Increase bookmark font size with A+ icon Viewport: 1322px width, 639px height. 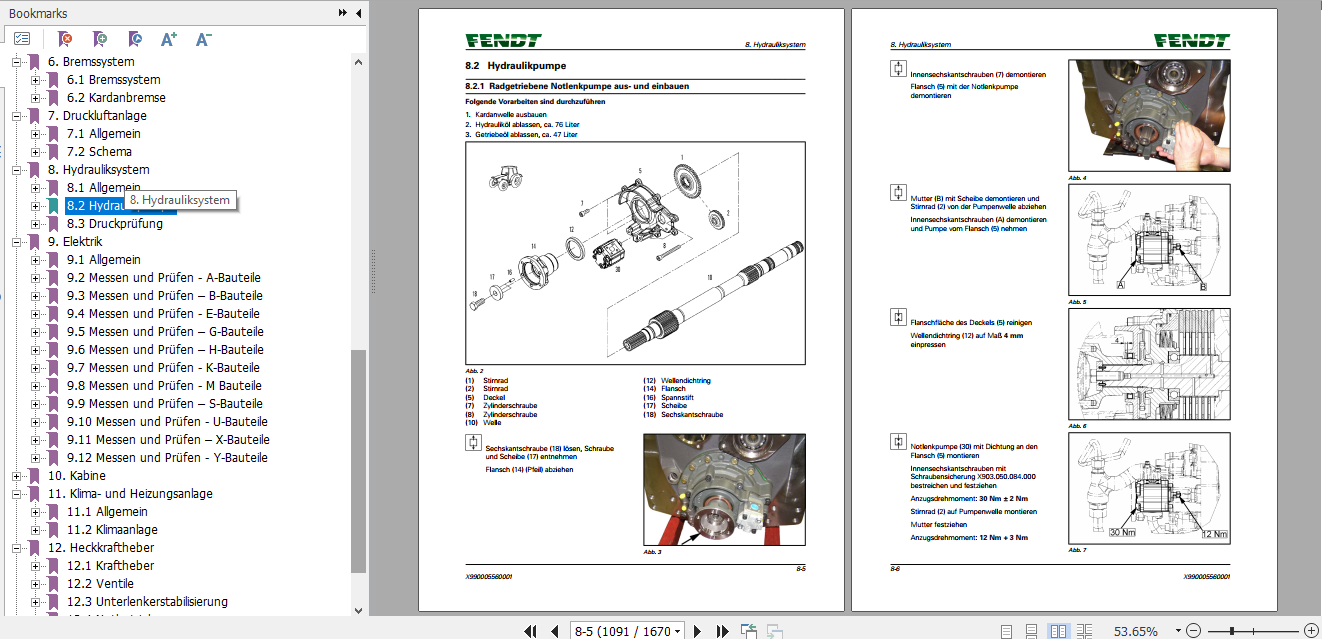169,39
